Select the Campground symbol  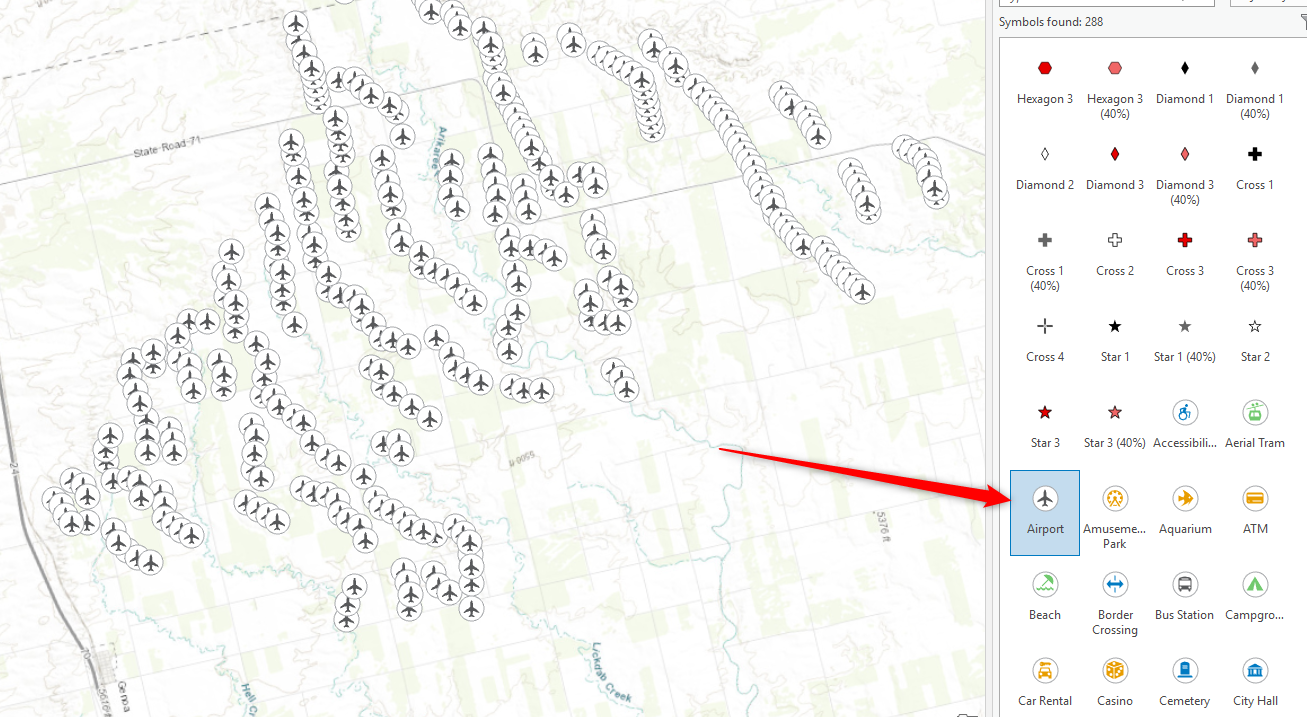click(1255, 598)
